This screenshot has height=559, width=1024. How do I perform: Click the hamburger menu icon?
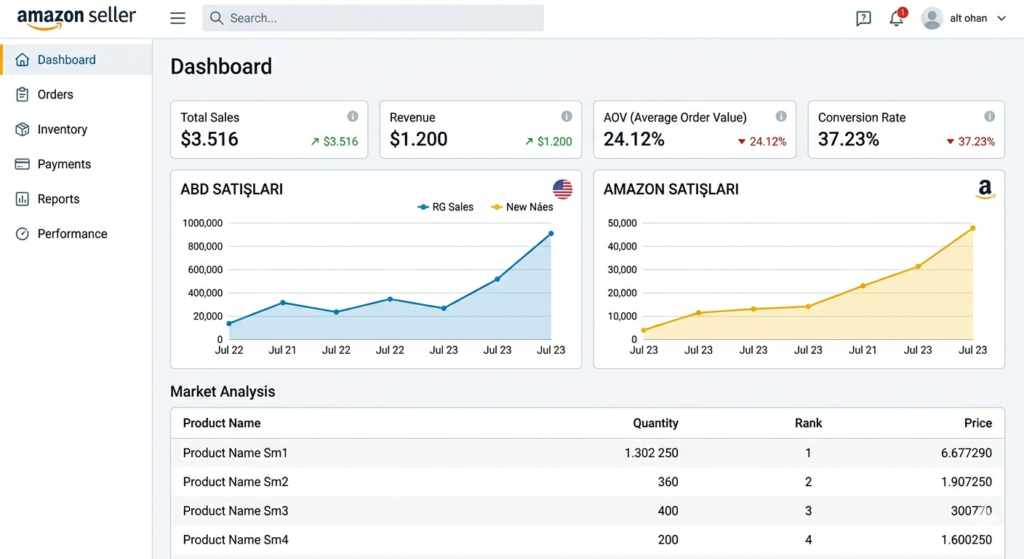pyautogui.click(x=178, y=18)
